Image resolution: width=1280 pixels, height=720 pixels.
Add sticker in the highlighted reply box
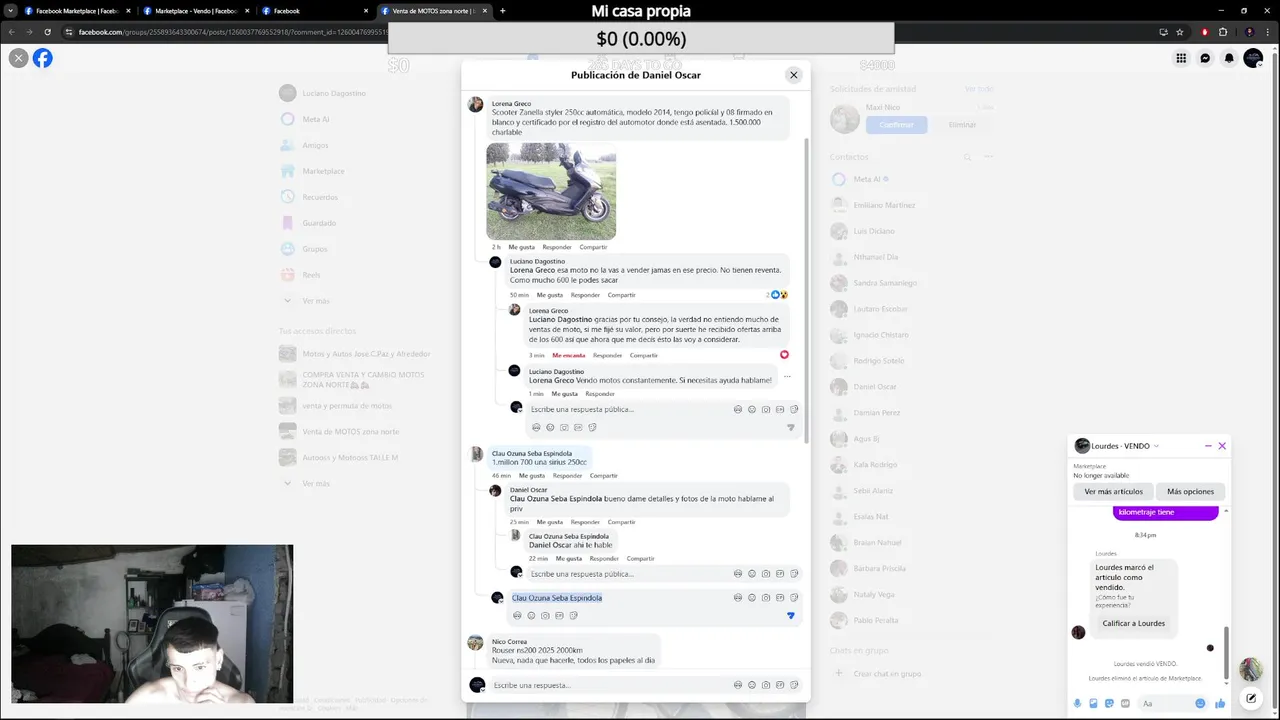[573, 615]
